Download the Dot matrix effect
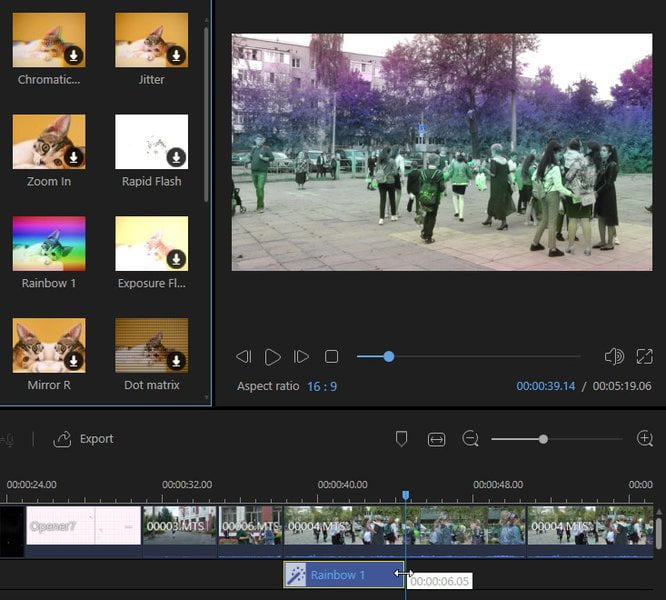Image resolution: width=666 pixels, height=600 pixels. [176, 361]
